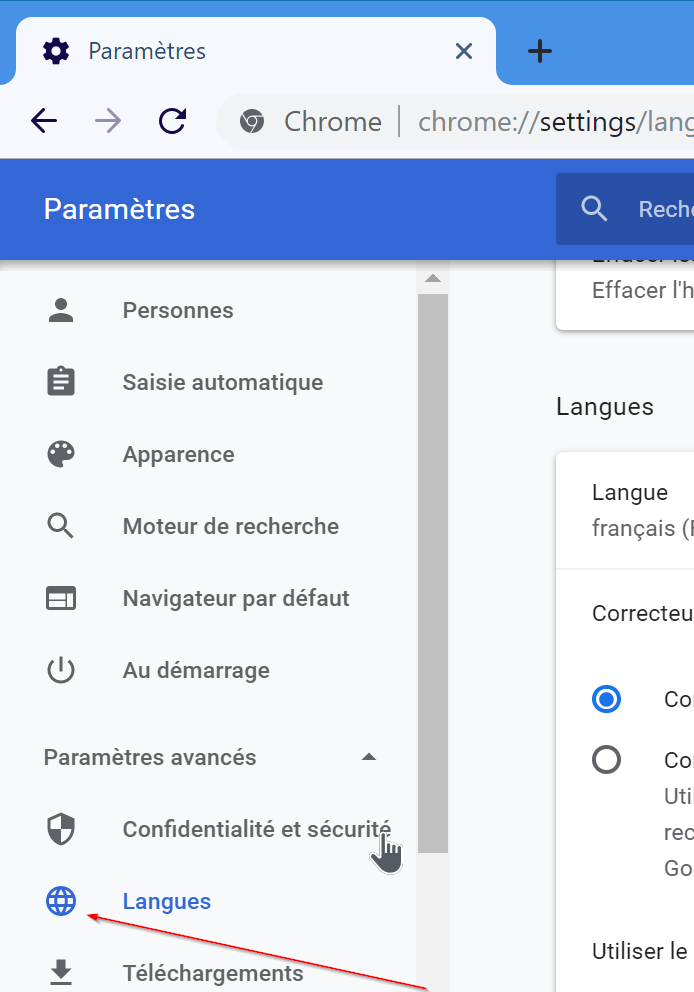Click the Apparence palette icon
This screenshot has height=992, width=694.
click(x=61, y=454)
